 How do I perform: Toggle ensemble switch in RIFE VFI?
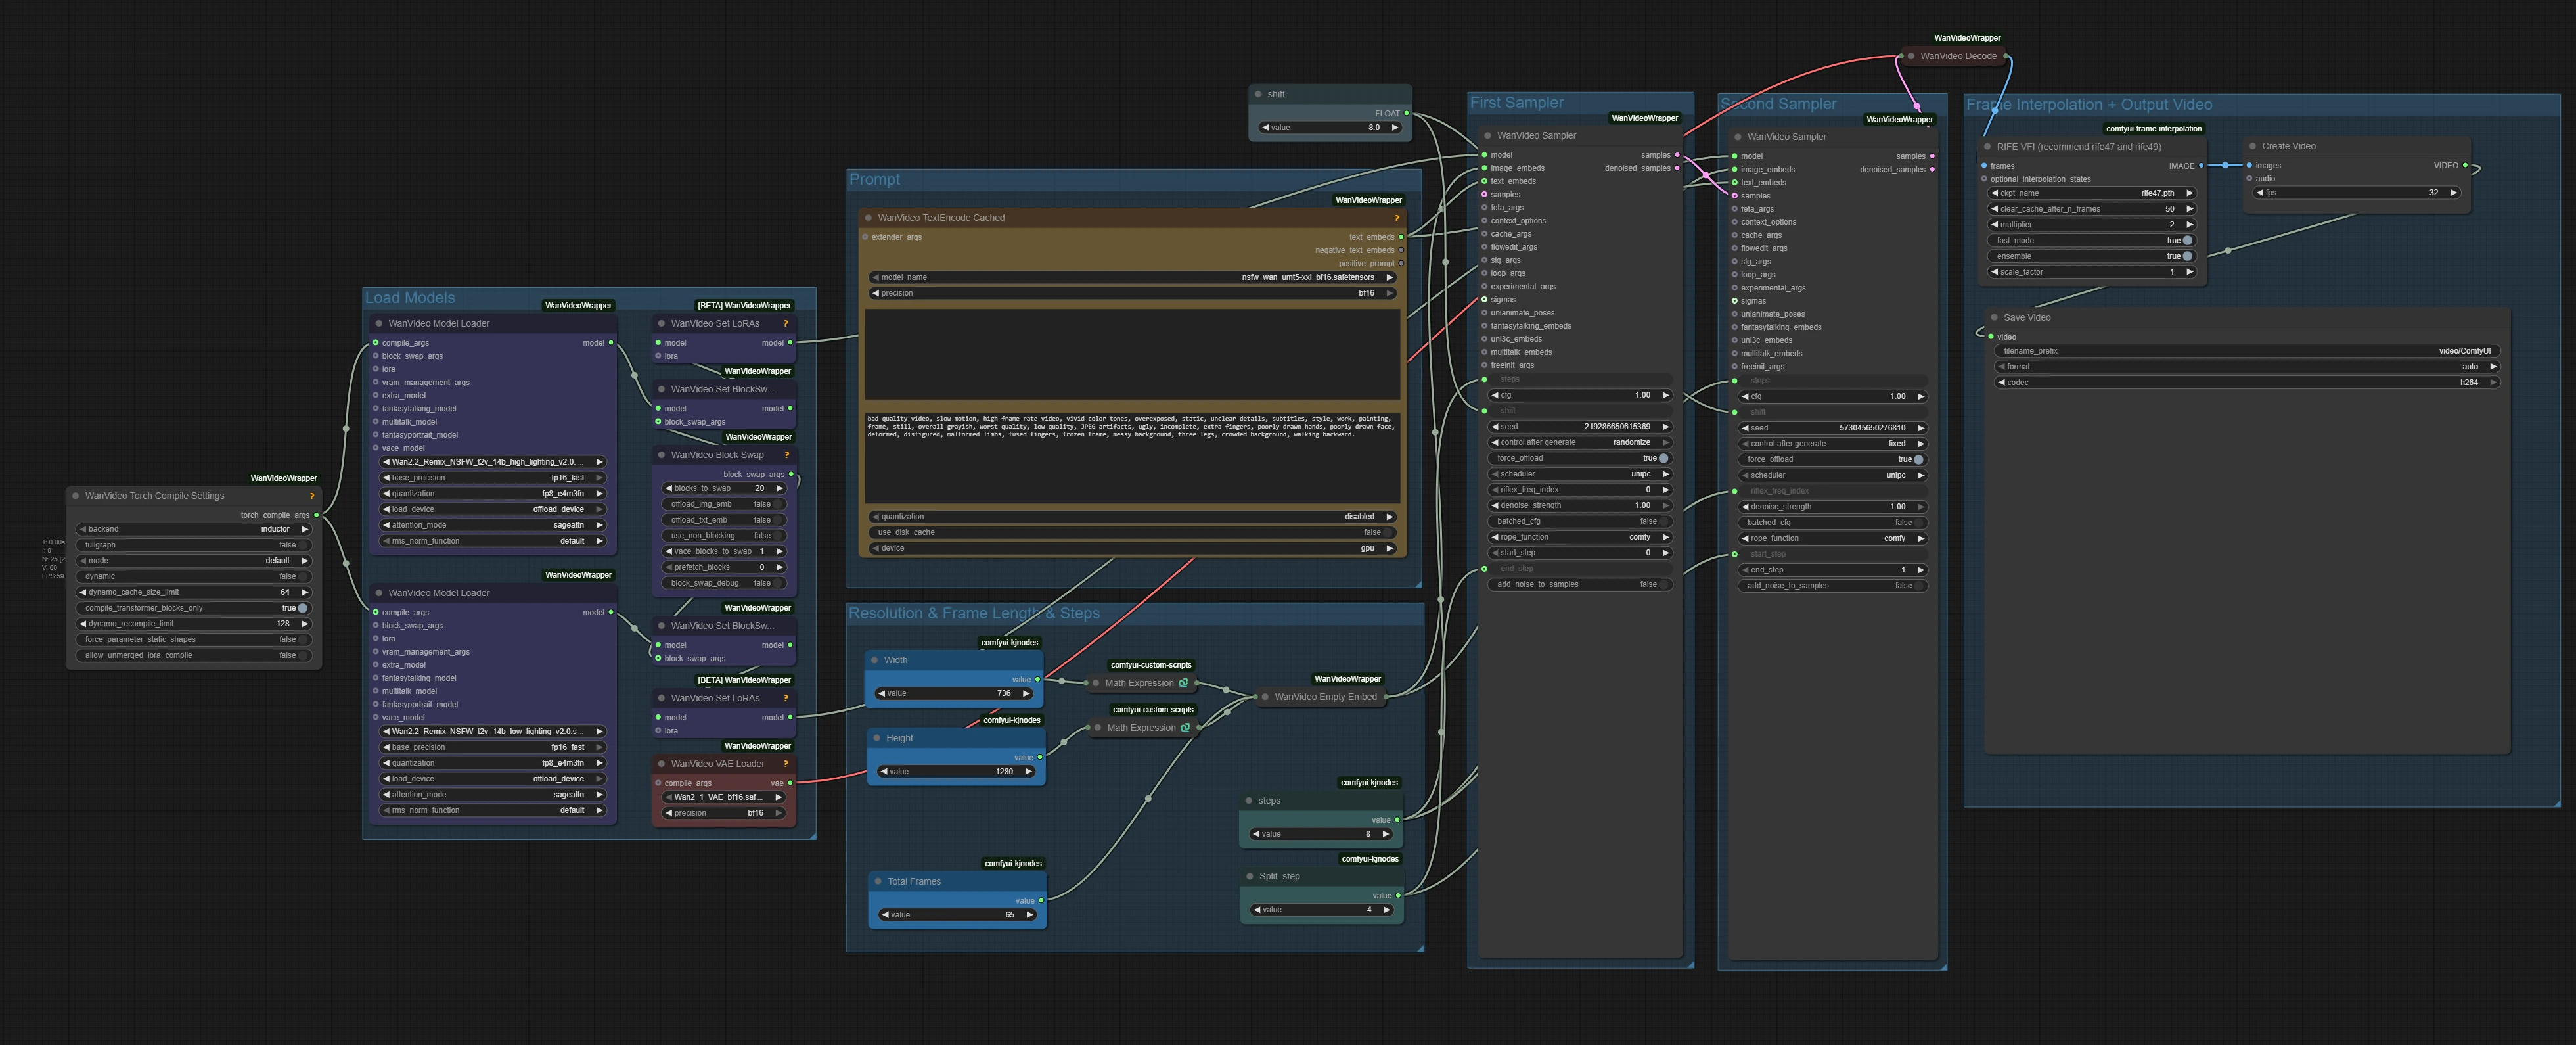2187,257
